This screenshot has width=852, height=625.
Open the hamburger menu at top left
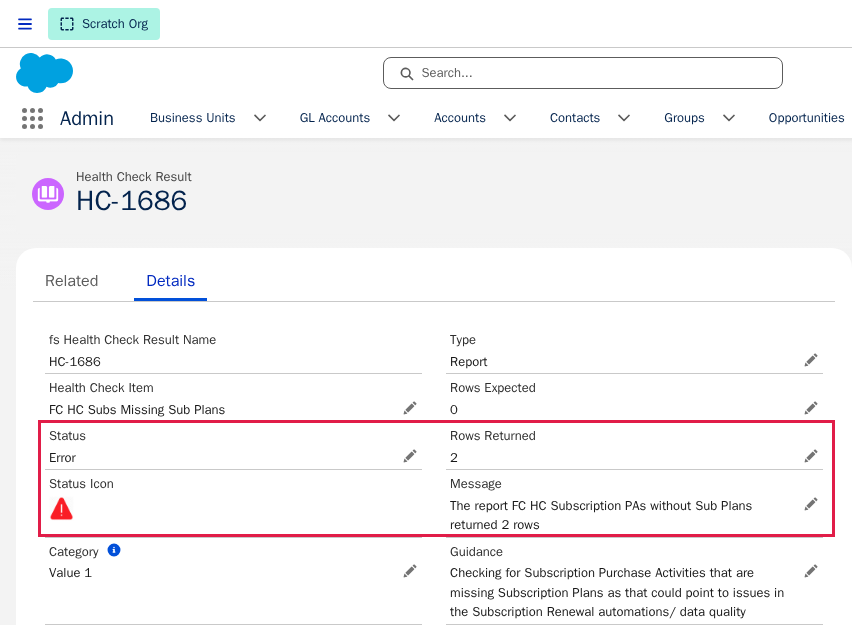25,24
